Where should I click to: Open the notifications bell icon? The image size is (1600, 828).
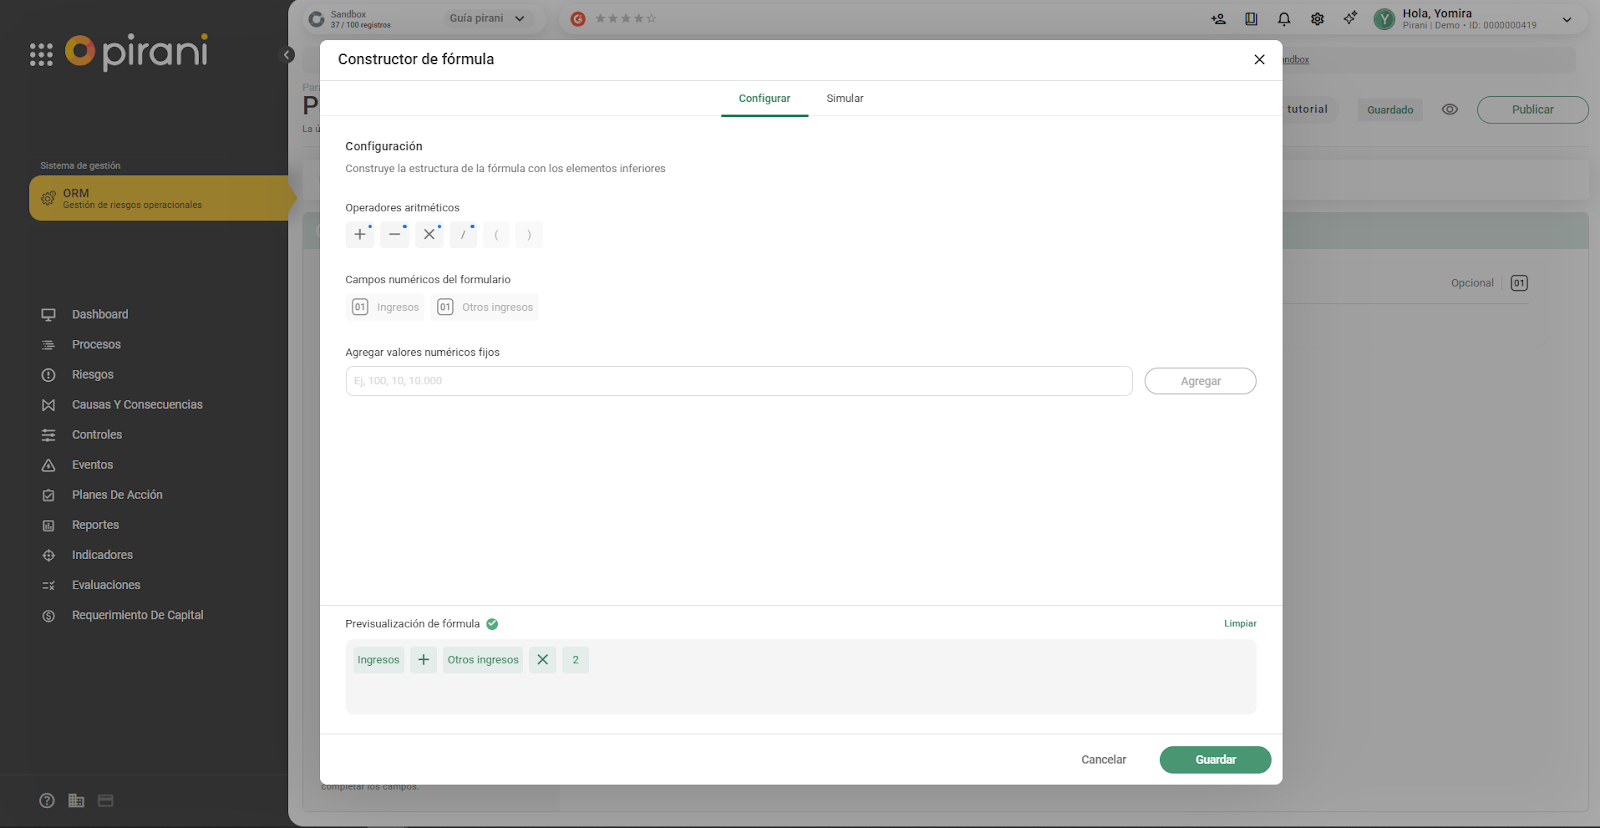(1284, 19)
